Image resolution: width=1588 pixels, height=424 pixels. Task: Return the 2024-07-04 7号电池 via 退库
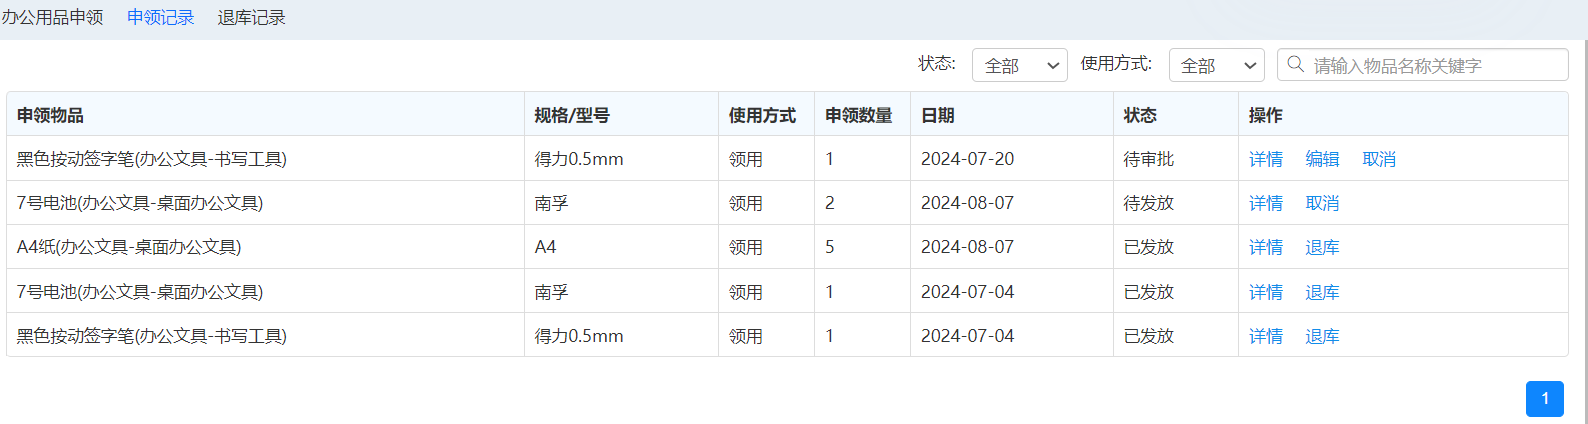tap(1322, 292)
